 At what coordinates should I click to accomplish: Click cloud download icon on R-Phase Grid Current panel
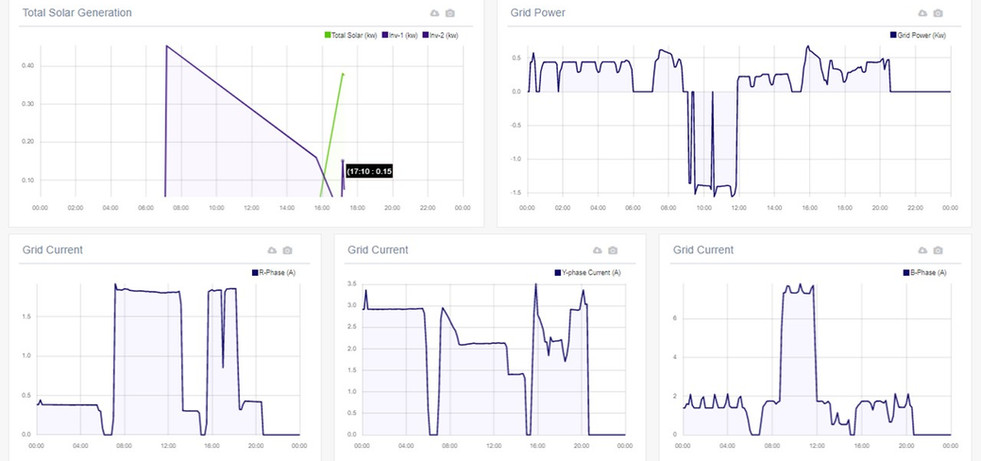coord(272,250)
